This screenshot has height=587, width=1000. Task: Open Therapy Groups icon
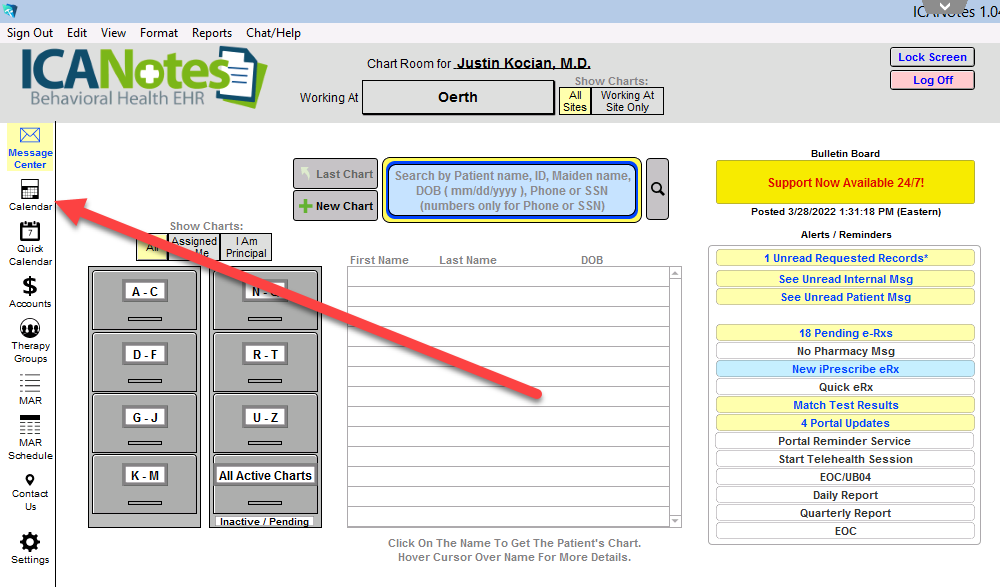(30, 329)
